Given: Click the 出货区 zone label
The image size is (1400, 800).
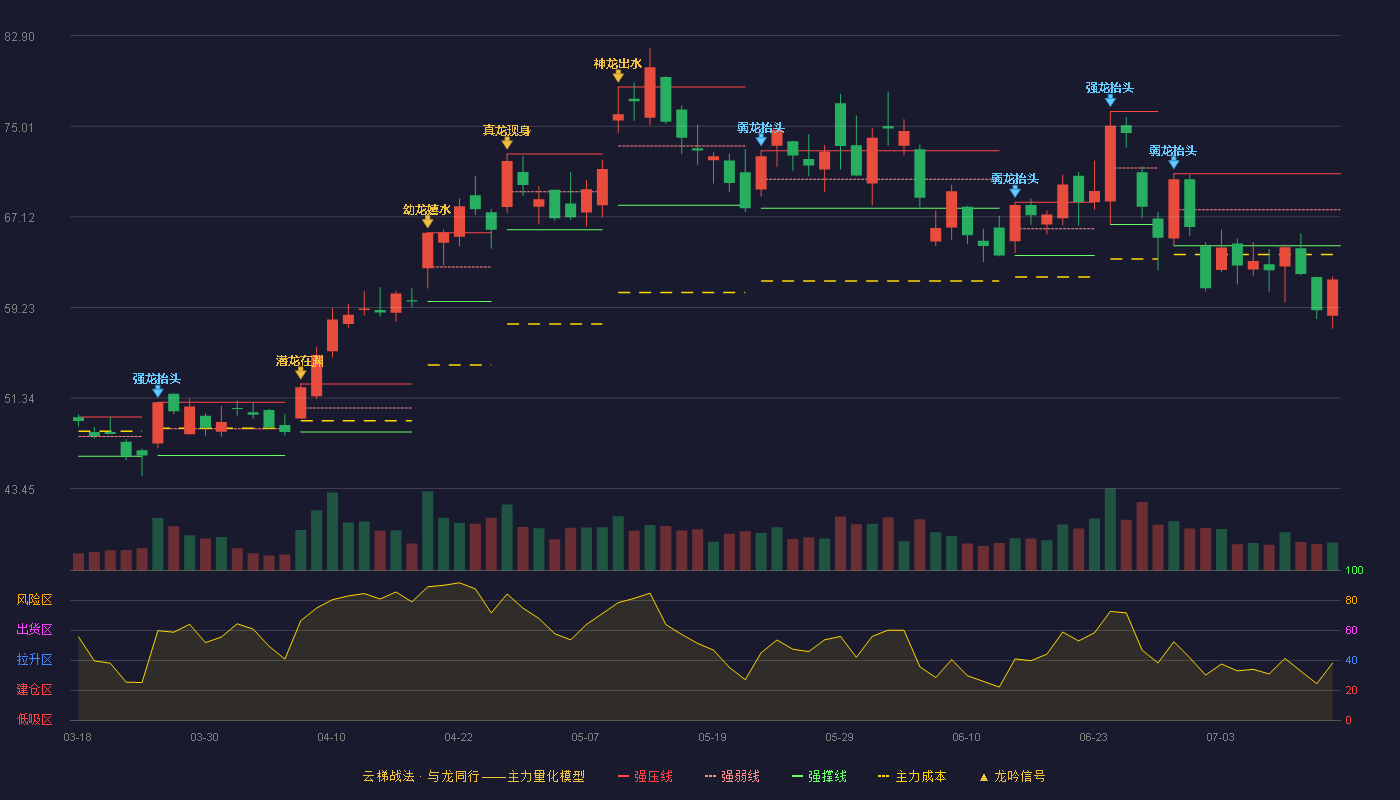Looking at the screenshot, I should (34, 630).
